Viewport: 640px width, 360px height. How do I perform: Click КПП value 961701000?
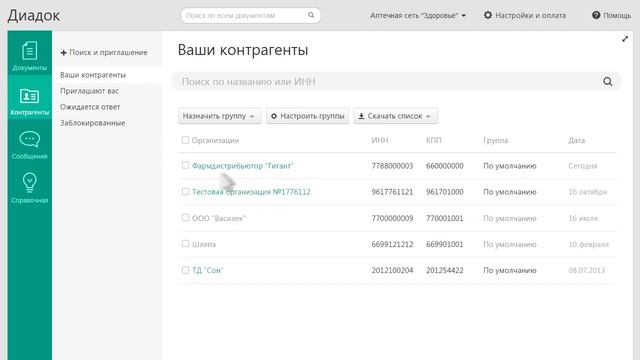(x=444, y=192)
